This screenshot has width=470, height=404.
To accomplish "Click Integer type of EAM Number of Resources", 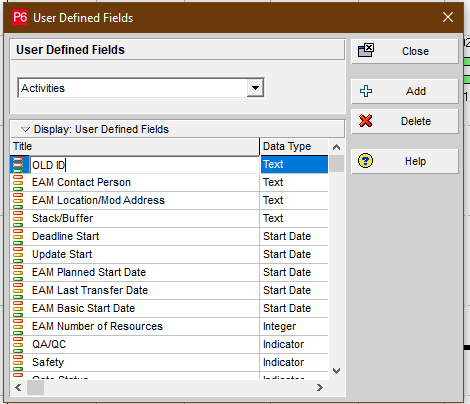I will (x=294, y=327).
